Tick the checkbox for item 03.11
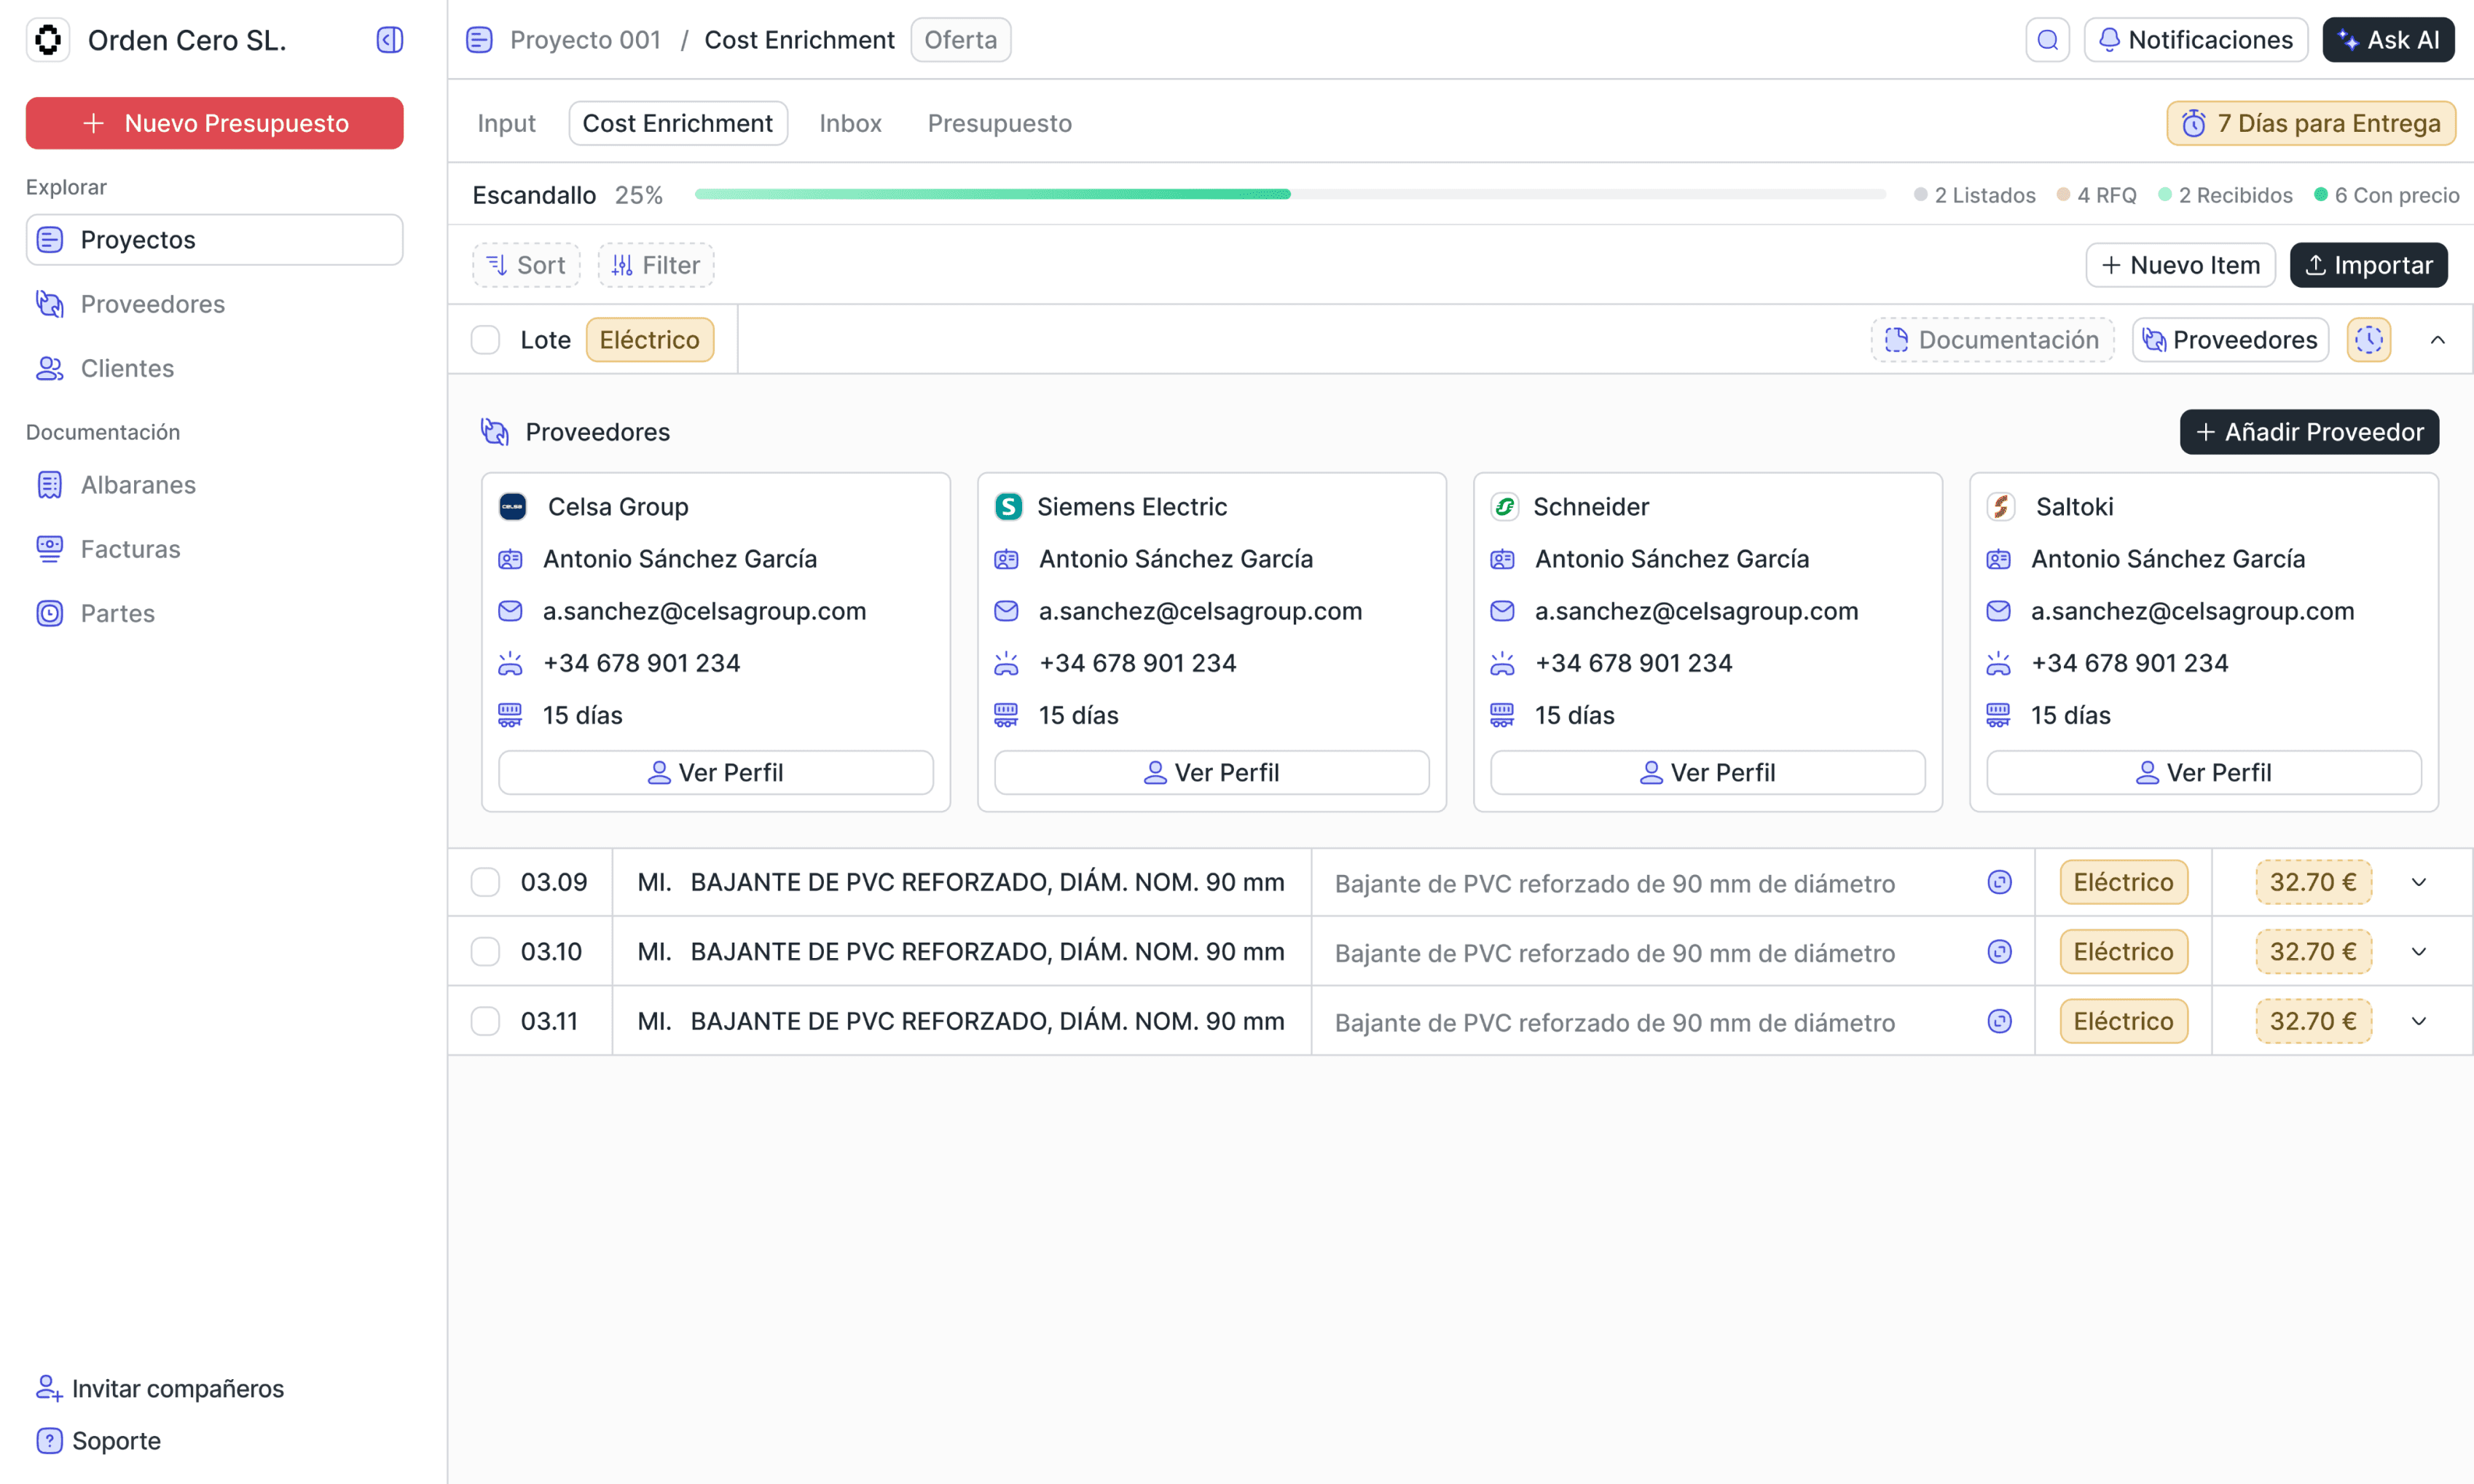Viewport: 2474px width, 1484px height. 485,1021
